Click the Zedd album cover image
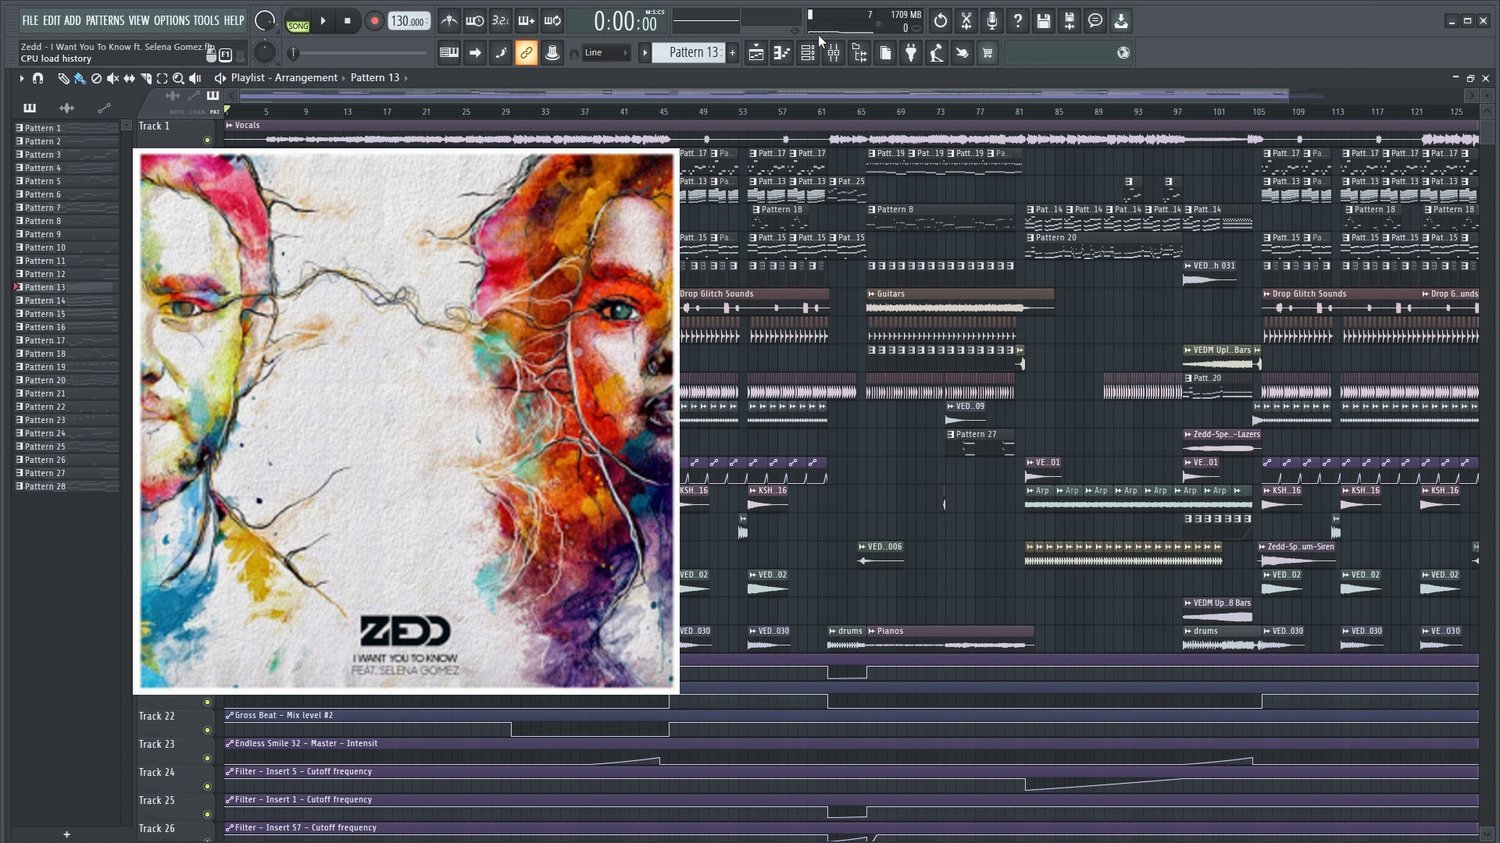This screenshot has height=843, width=1500. (x=406, y=421)
